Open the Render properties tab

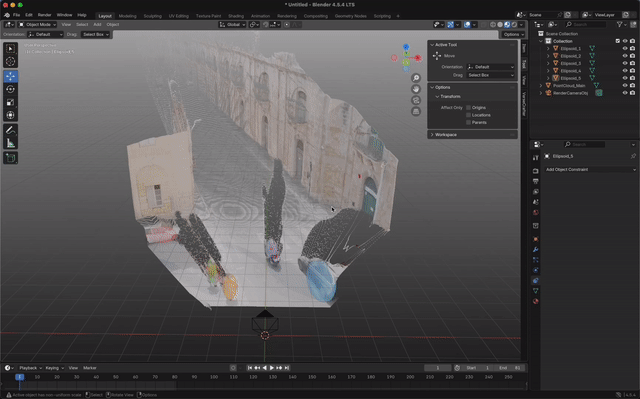(536, 171)
